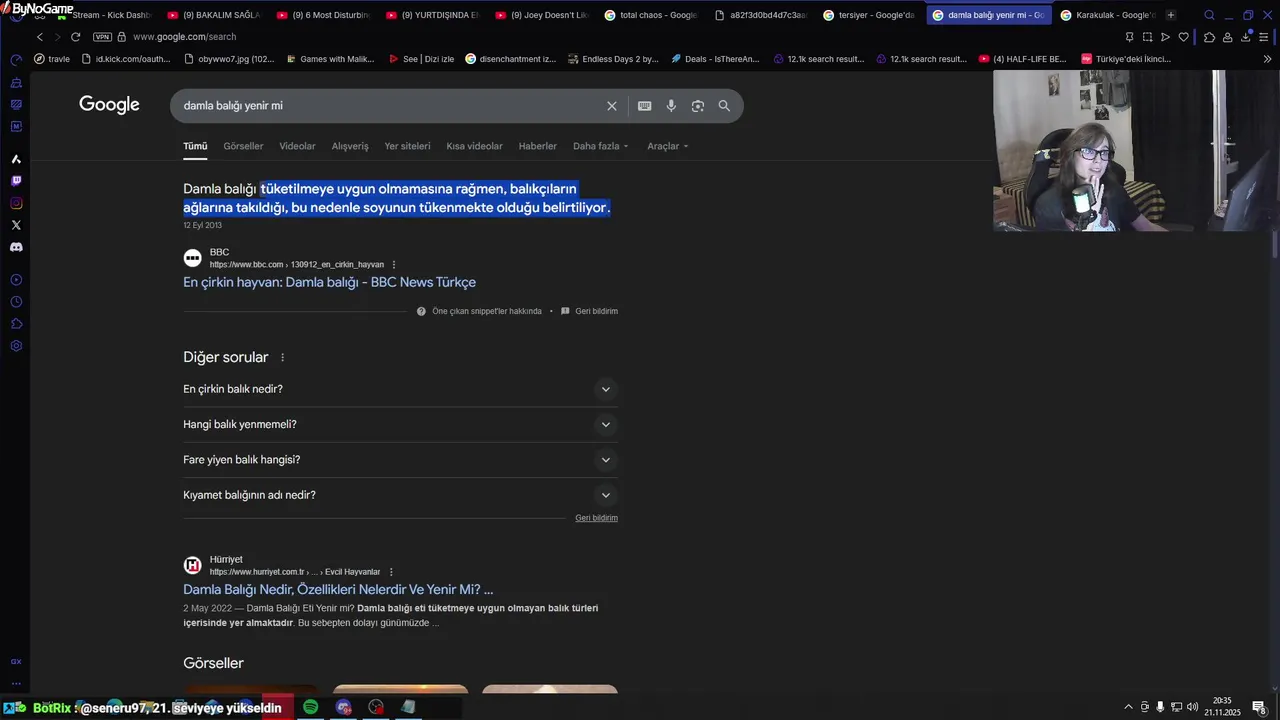Adjust volume from system tray speaker
The height and width of the screenshot is (720, 1280).
click(1192, 707)
